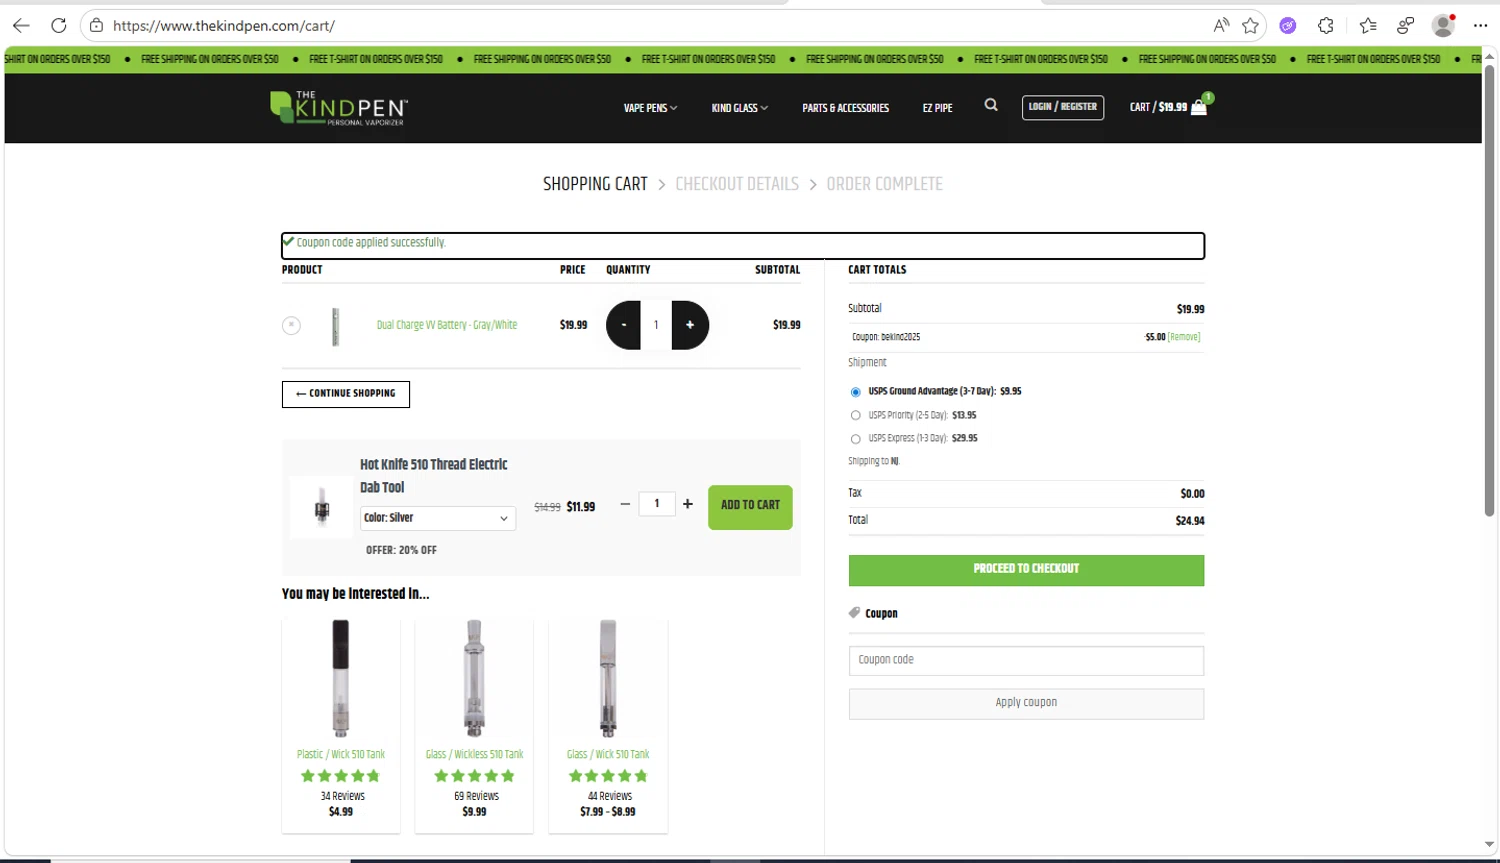1500x863 pixels.
Task: Click Glass / Wickless tank product image
Action: coord(474,679)
